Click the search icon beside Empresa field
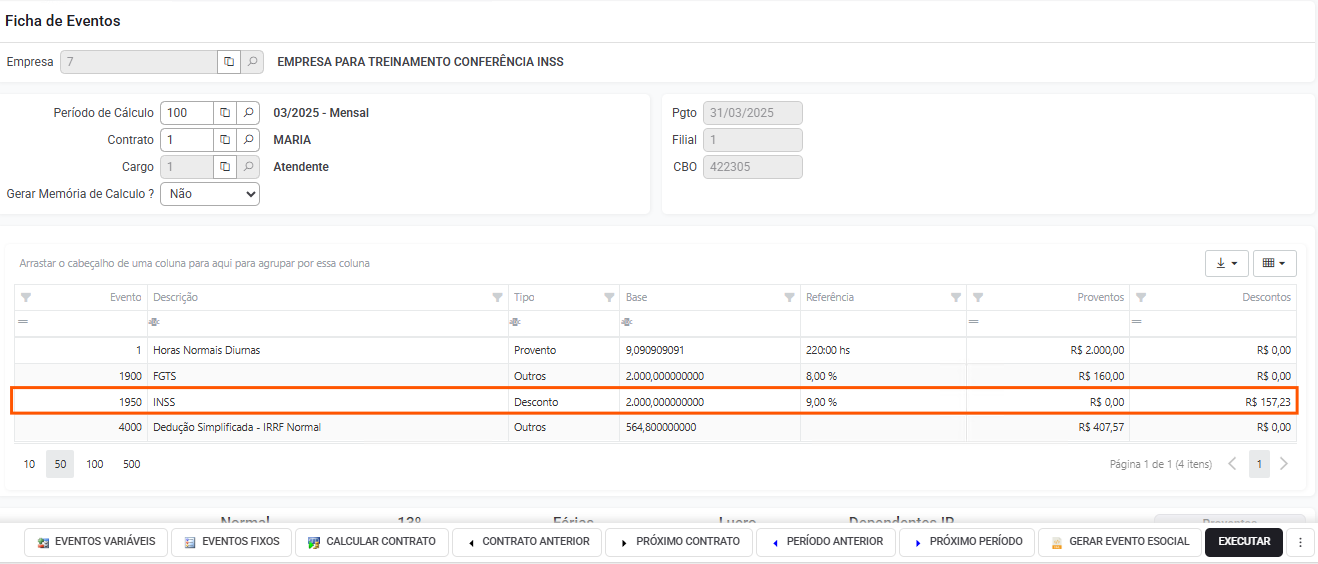This screenshot has height=564, width=1318. coord(252,62)
